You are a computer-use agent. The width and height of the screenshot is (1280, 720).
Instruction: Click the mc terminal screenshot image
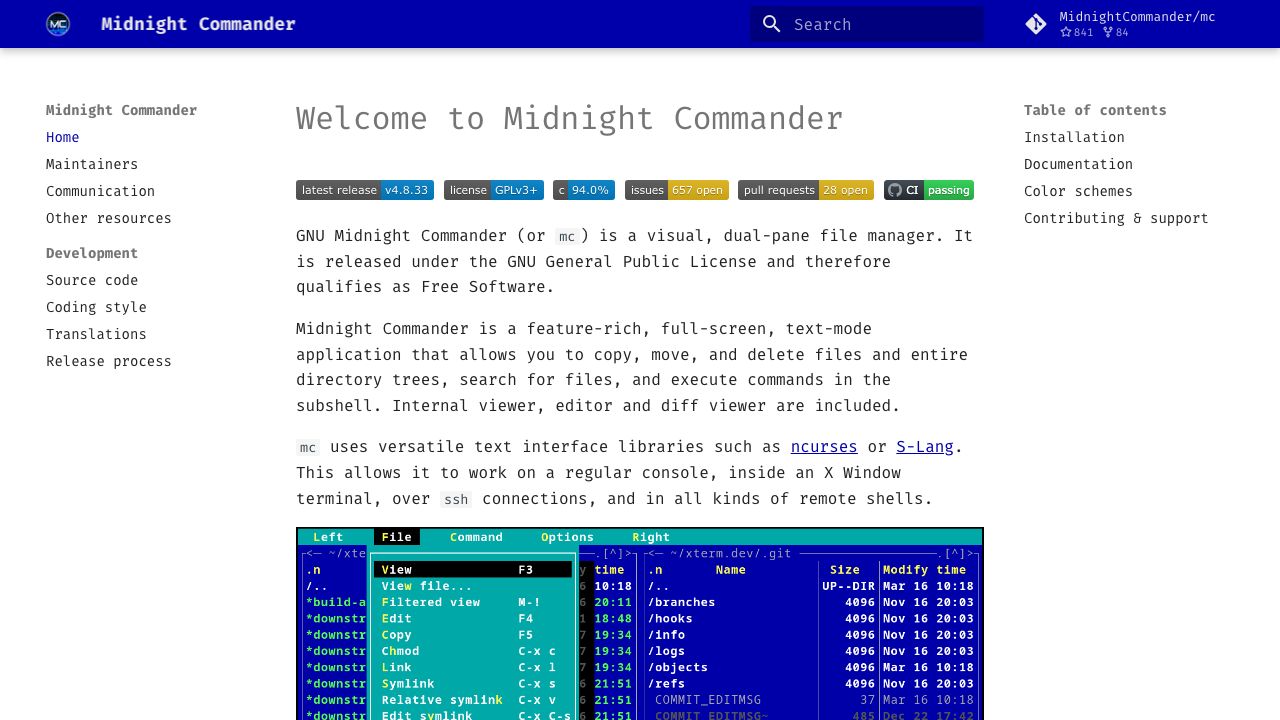click(x=640, y=624)
